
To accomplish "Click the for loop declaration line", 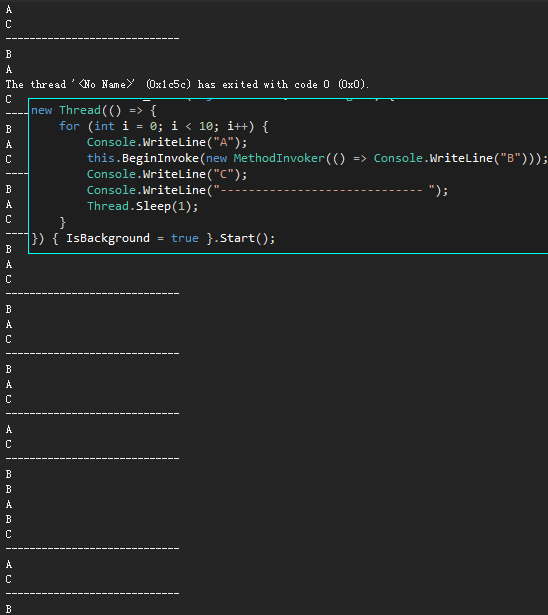I will pos(164,126).
